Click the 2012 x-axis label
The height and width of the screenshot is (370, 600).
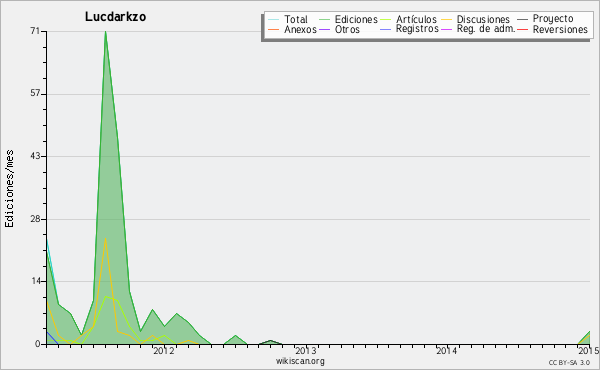coord(164,350)
